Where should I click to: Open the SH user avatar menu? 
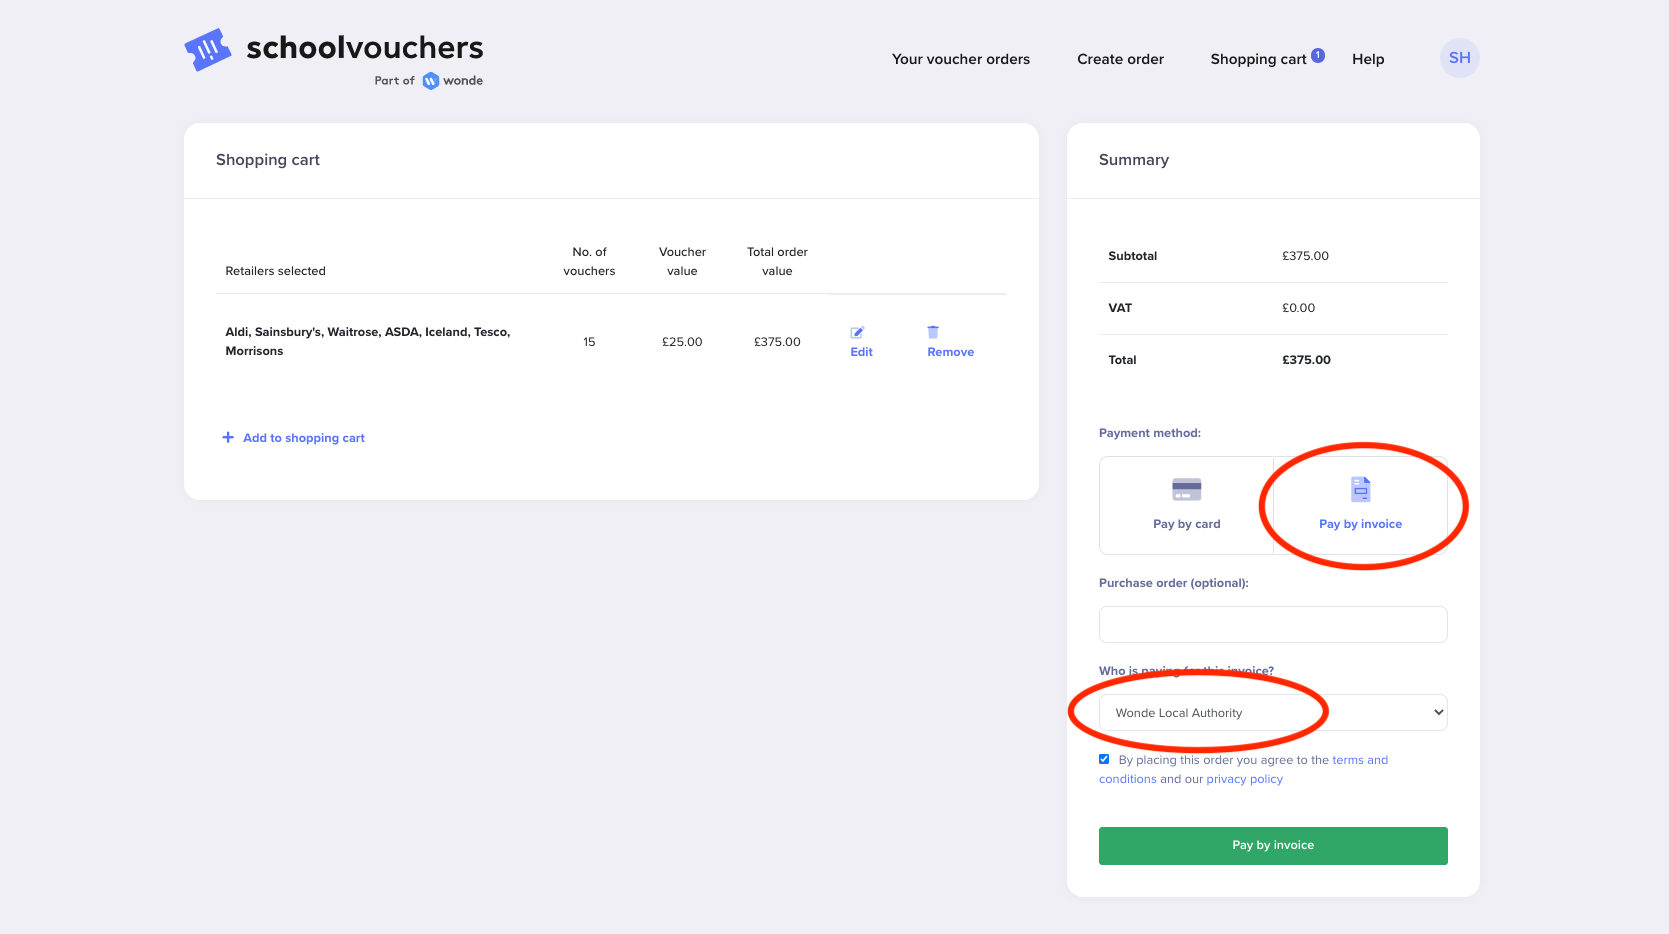pyautogui.click(x=1460, y=58)
